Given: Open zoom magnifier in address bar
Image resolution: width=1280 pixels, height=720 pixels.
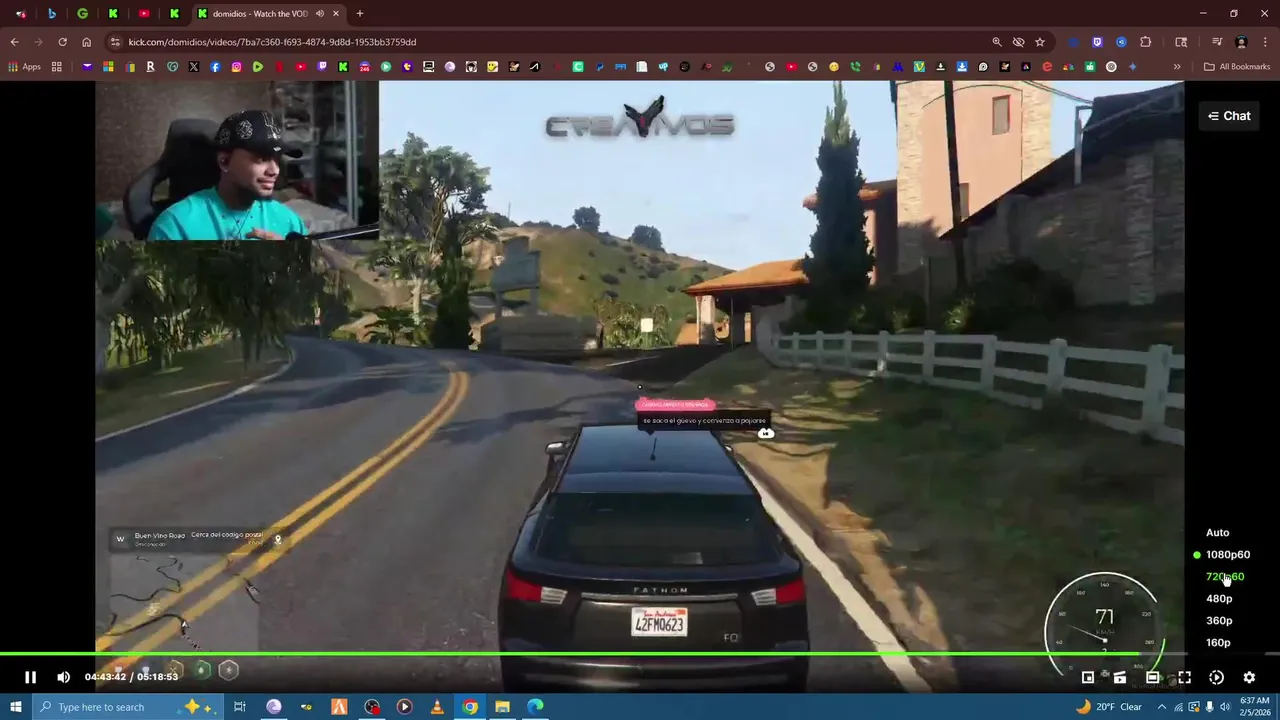Looking at the screenshot, I should coord(997,42).
